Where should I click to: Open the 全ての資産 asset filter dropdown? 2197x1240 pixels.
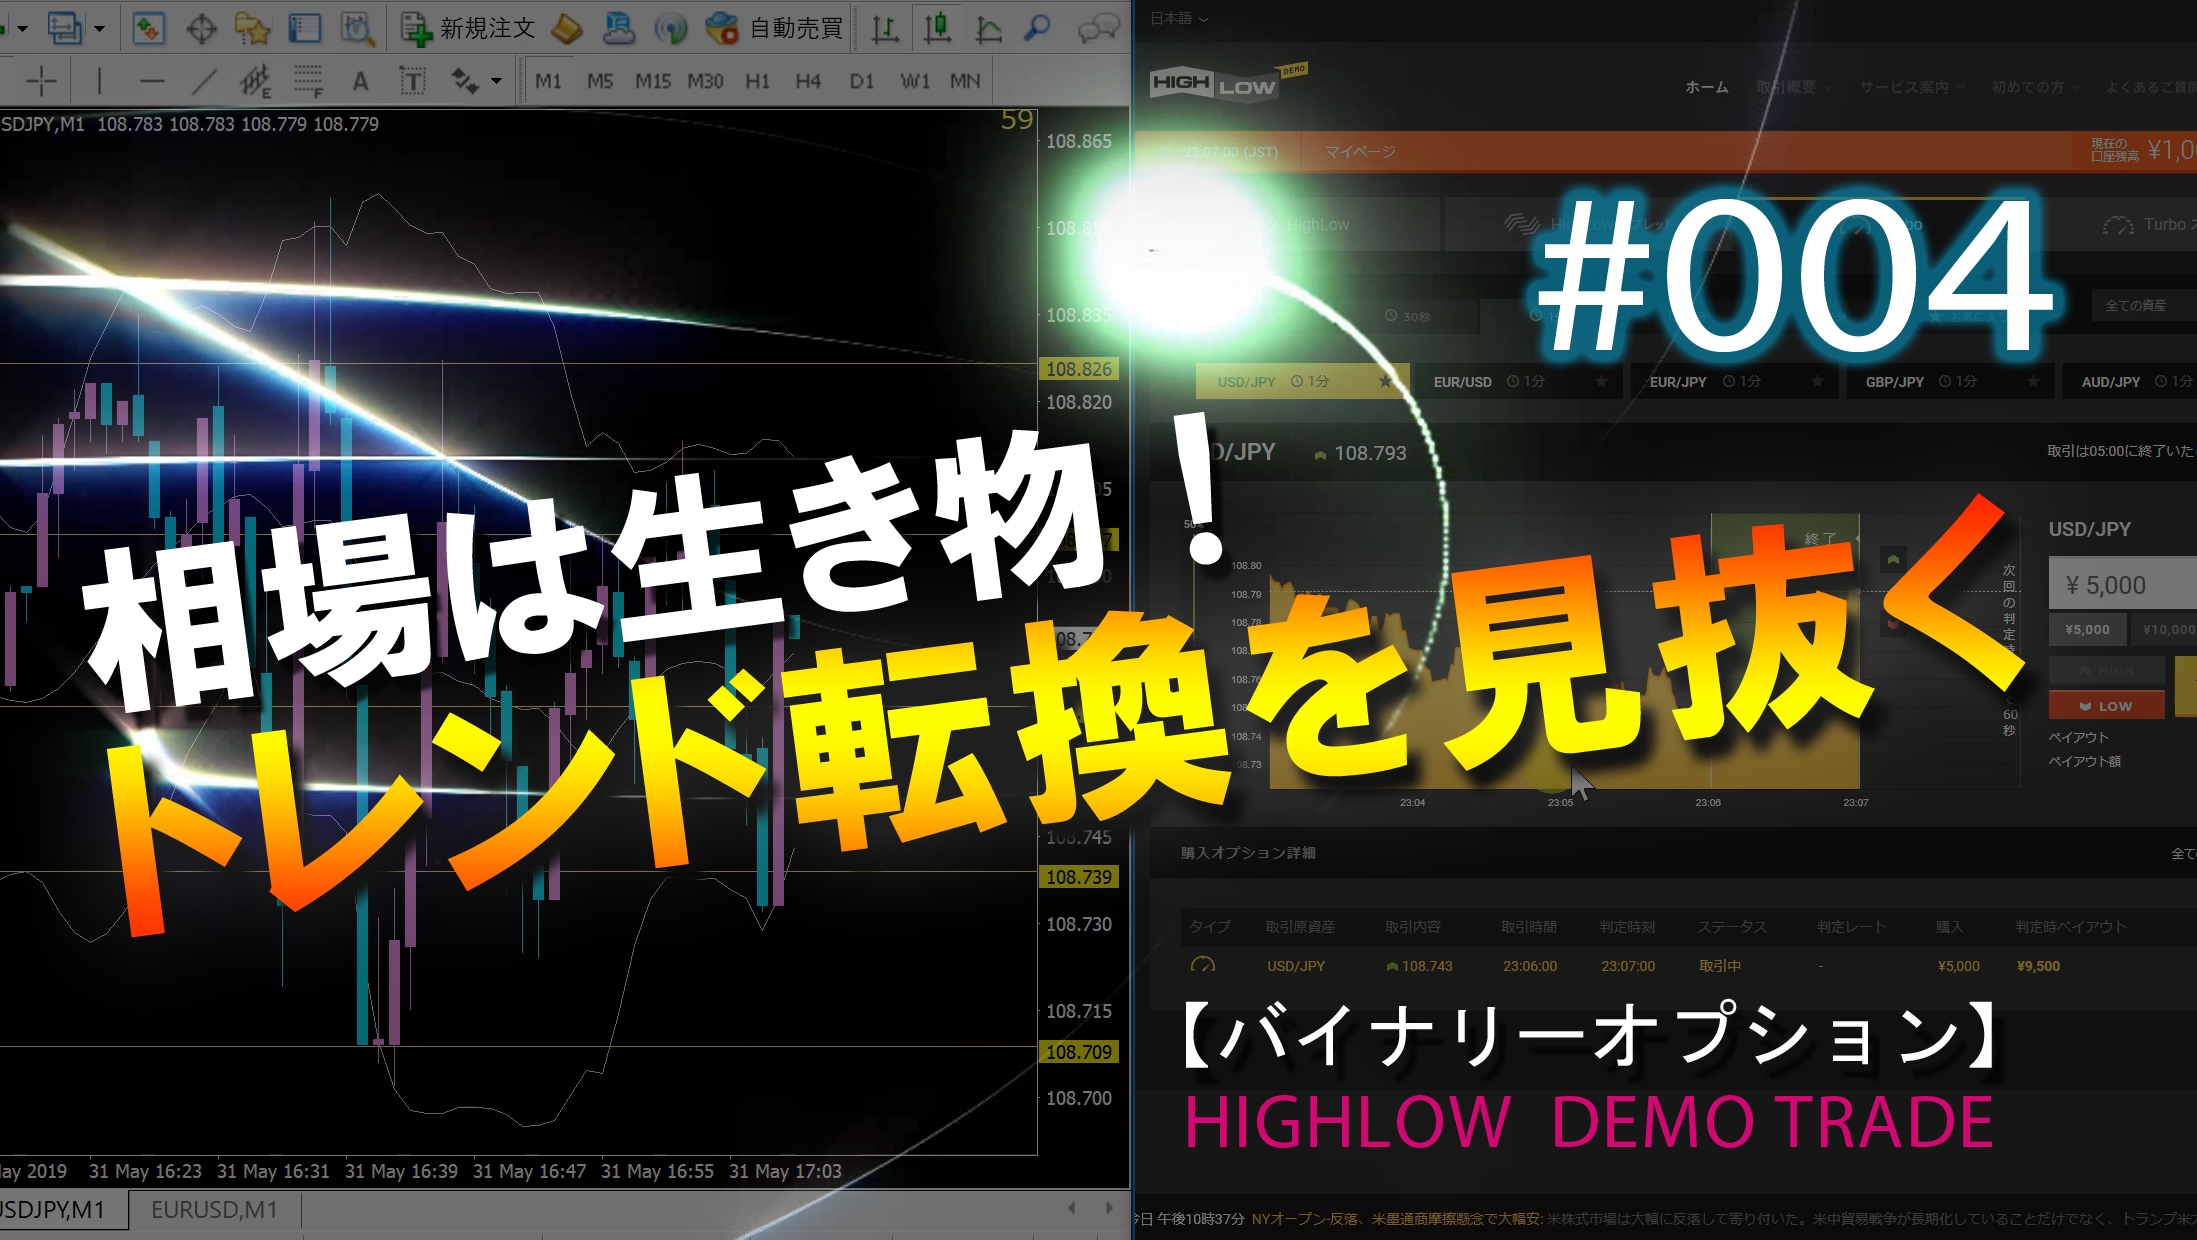click(x=2142, y=305)
